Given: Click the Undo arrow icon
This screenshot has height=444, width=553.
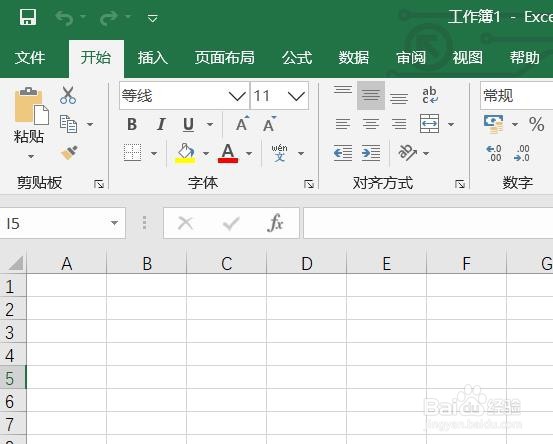Looking at the screenshot, I should pyautogui.click(x=65, y=18).
